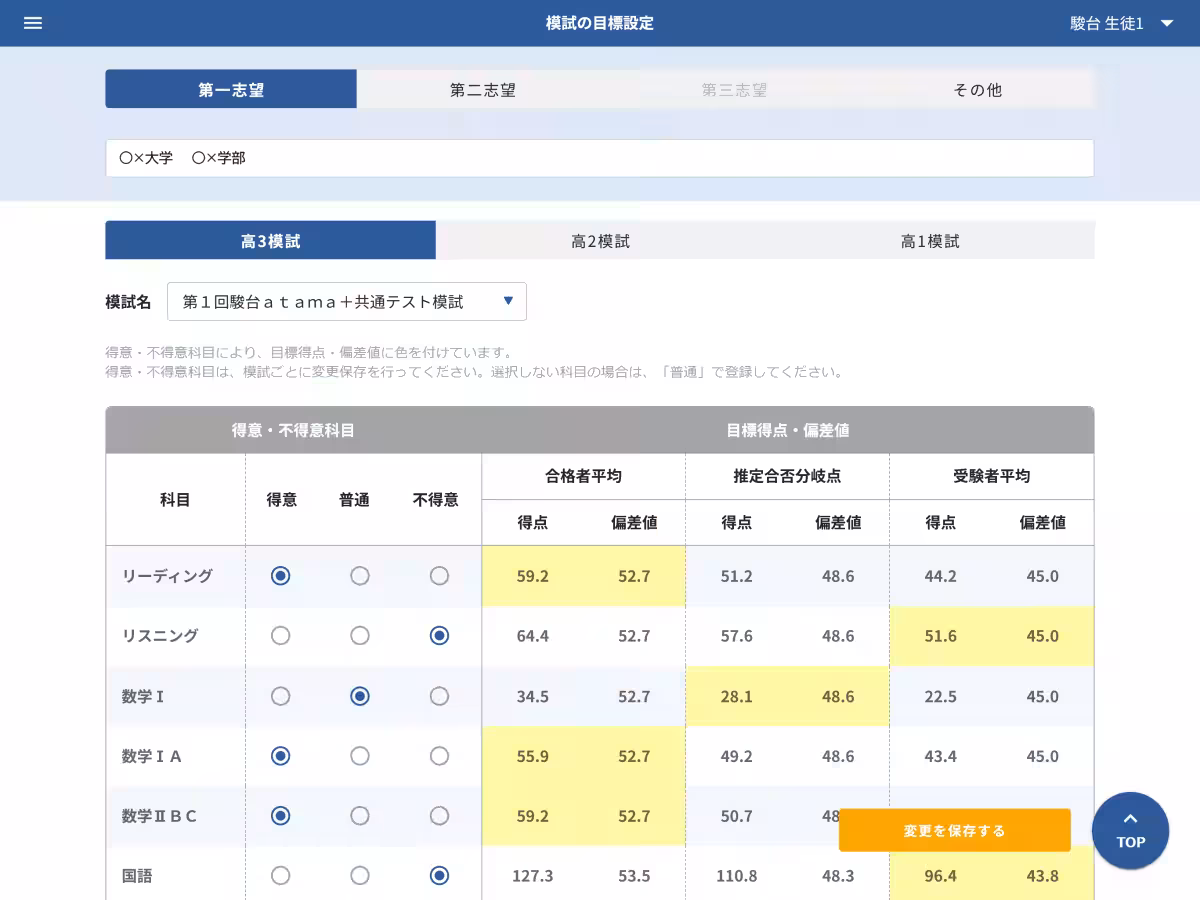This screenshot has height=900, width=1200.
Task: Mark 数学ⅡBC as 不得意
Action: (439, 816)
